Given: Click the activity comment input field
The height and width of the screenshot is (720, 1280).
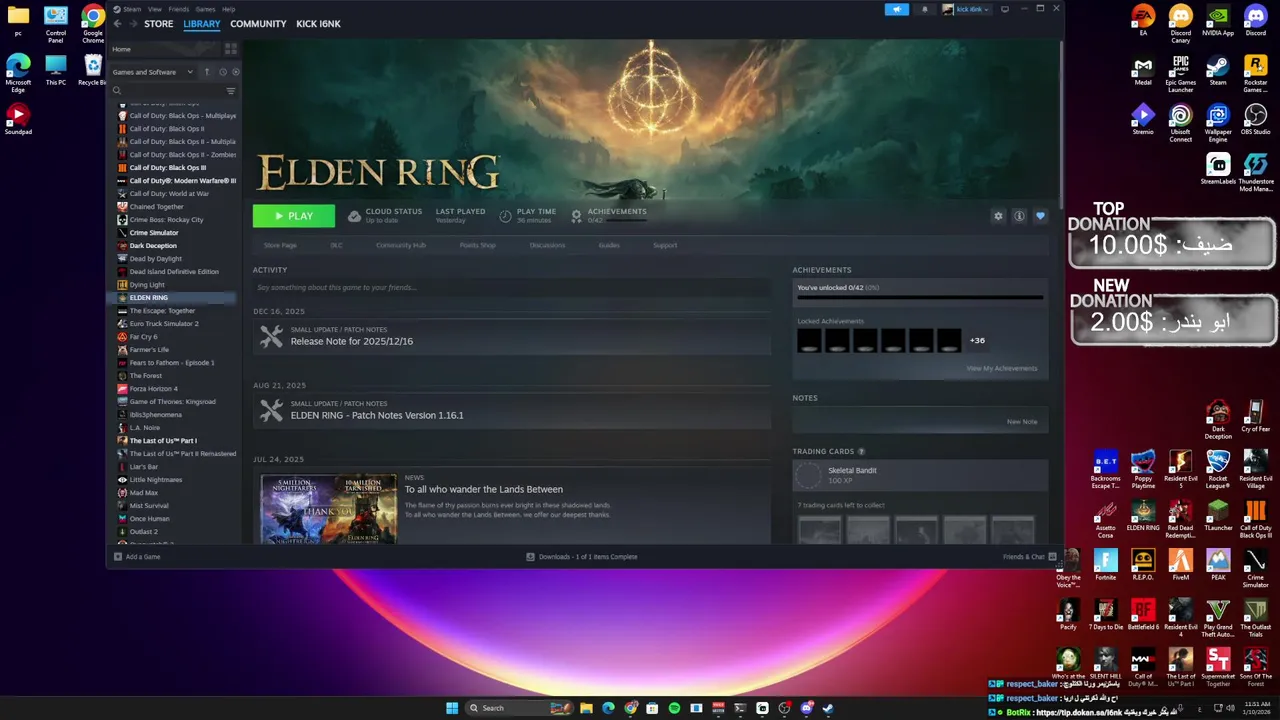Looking at the screenshot, I should coord(512,287).
